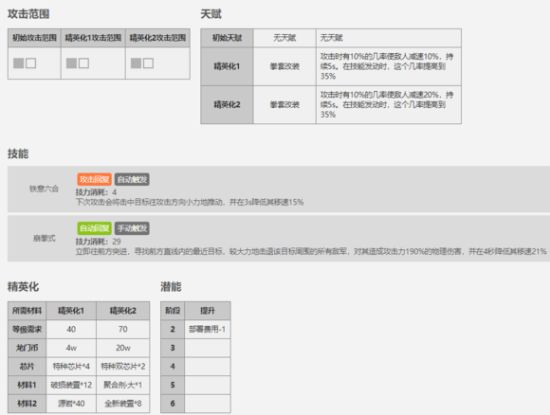Click the range grid under 精英化1攻击范围
The width and height of the screenshot is (550, 415).
pyautogui.click(x=78, y=63)
